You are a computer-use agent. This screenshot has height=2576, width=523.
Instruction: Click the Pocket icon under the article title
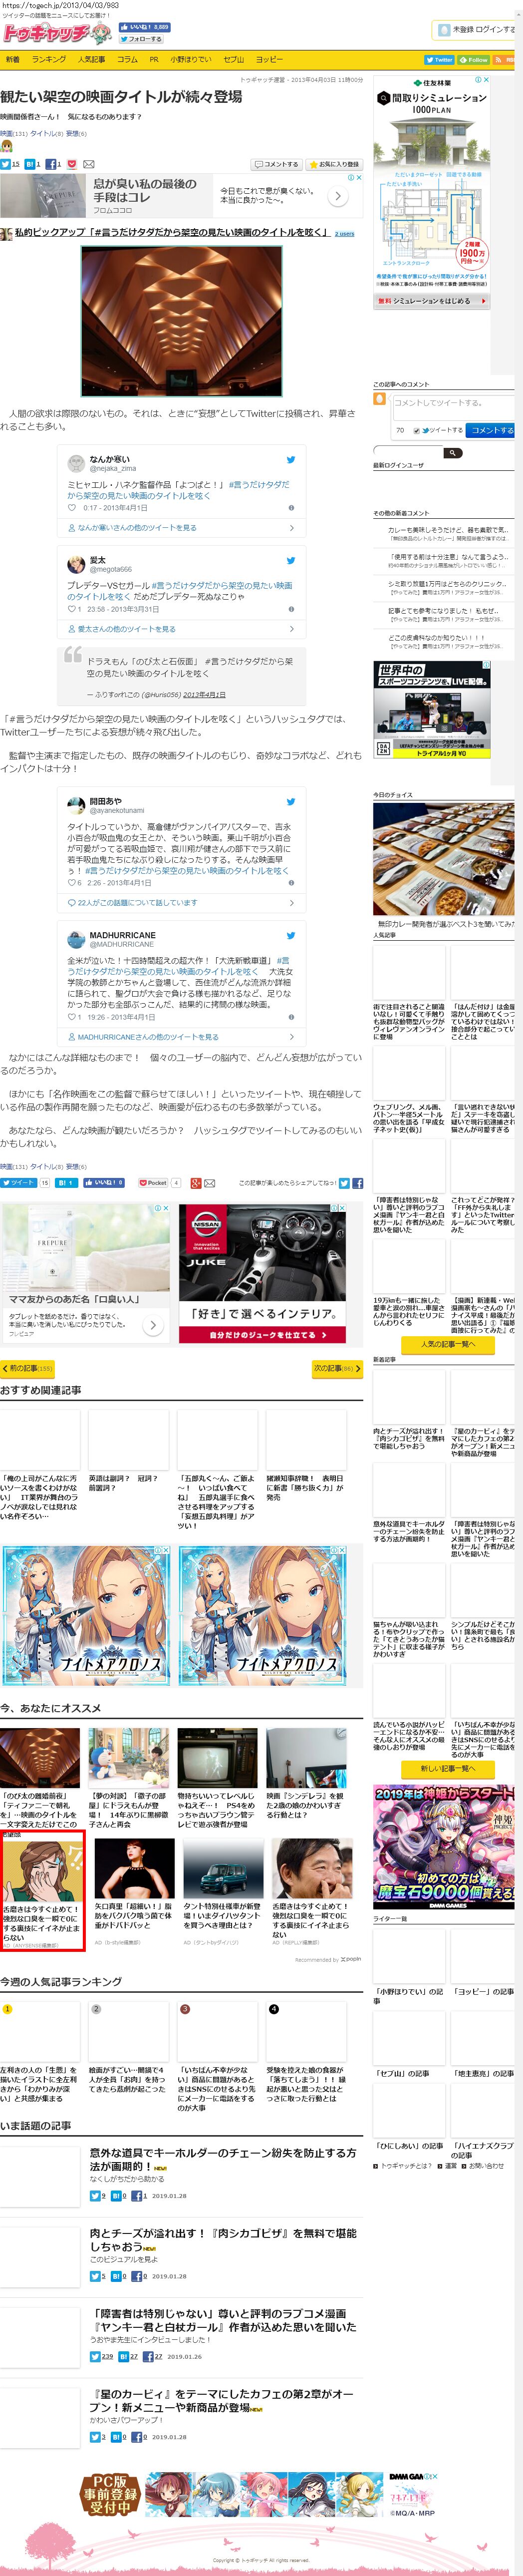[x=72, y=164]
